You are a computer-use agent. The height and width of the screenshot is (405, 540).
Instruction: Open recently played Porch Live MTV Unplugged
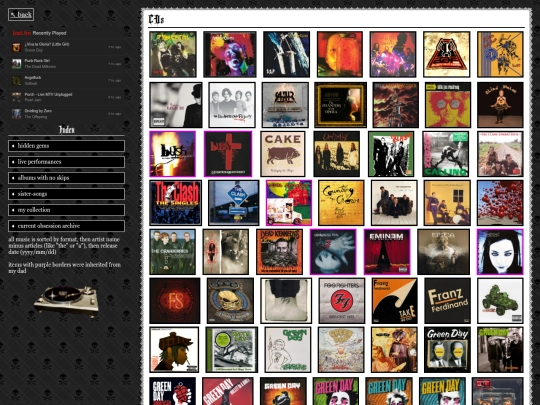[48, 94]
